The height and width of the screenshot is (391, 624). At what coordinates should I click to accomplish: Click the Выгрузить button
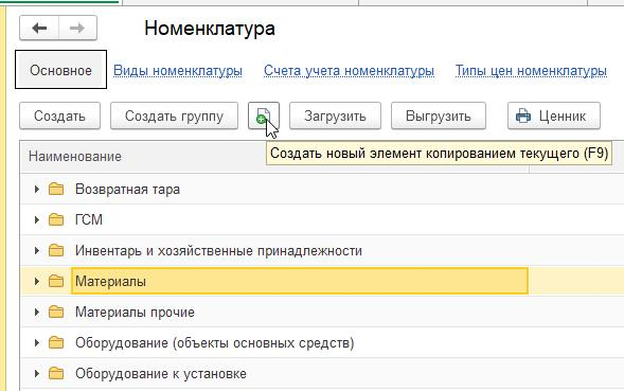pyautogui.click(x=438, y=116)
